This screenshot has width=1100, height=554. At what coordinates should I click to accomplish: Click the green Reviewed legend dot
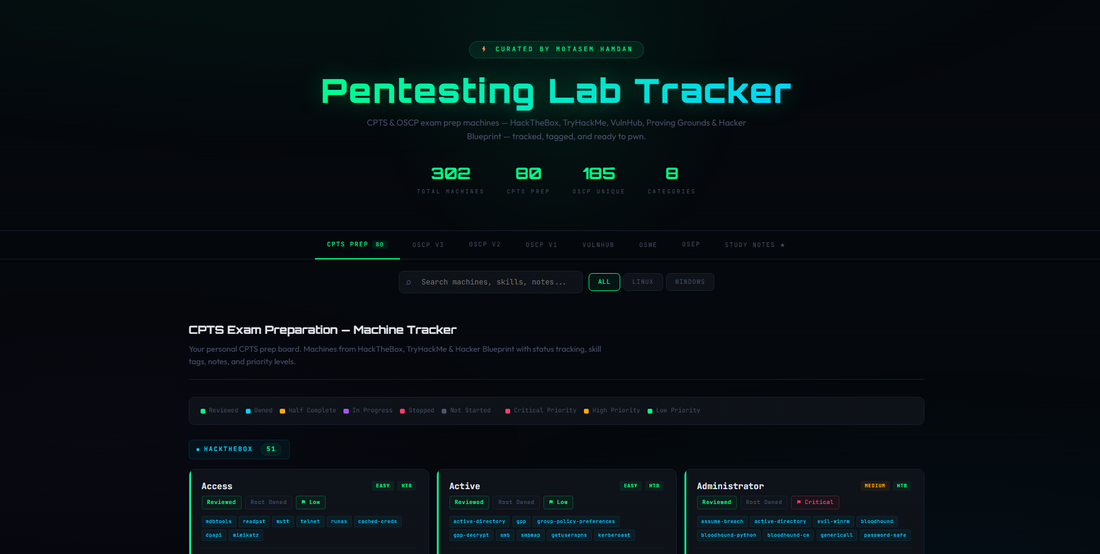203,411
